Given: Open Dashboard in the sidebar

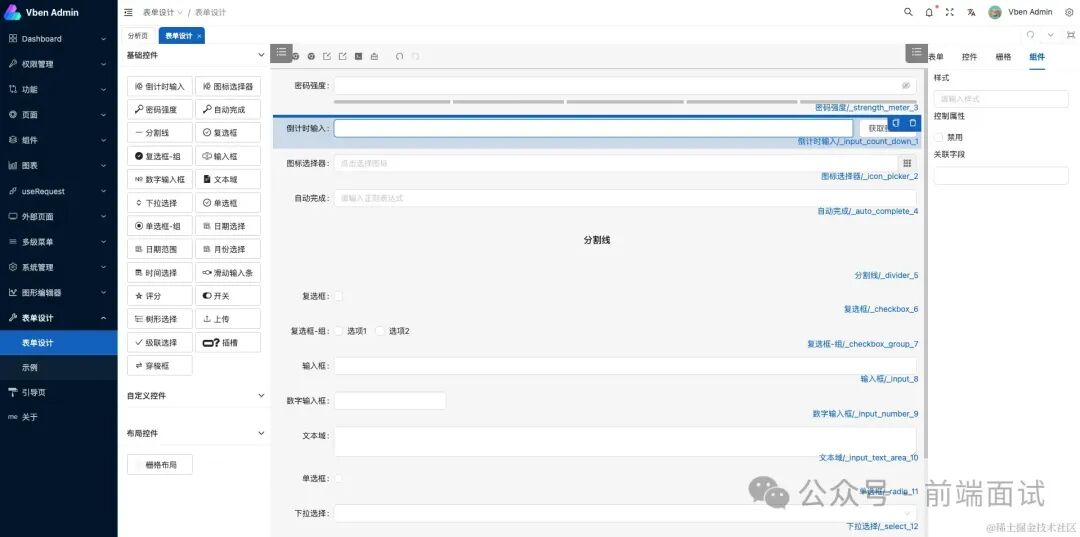Looking at the screenshot, I should [59, 39].
